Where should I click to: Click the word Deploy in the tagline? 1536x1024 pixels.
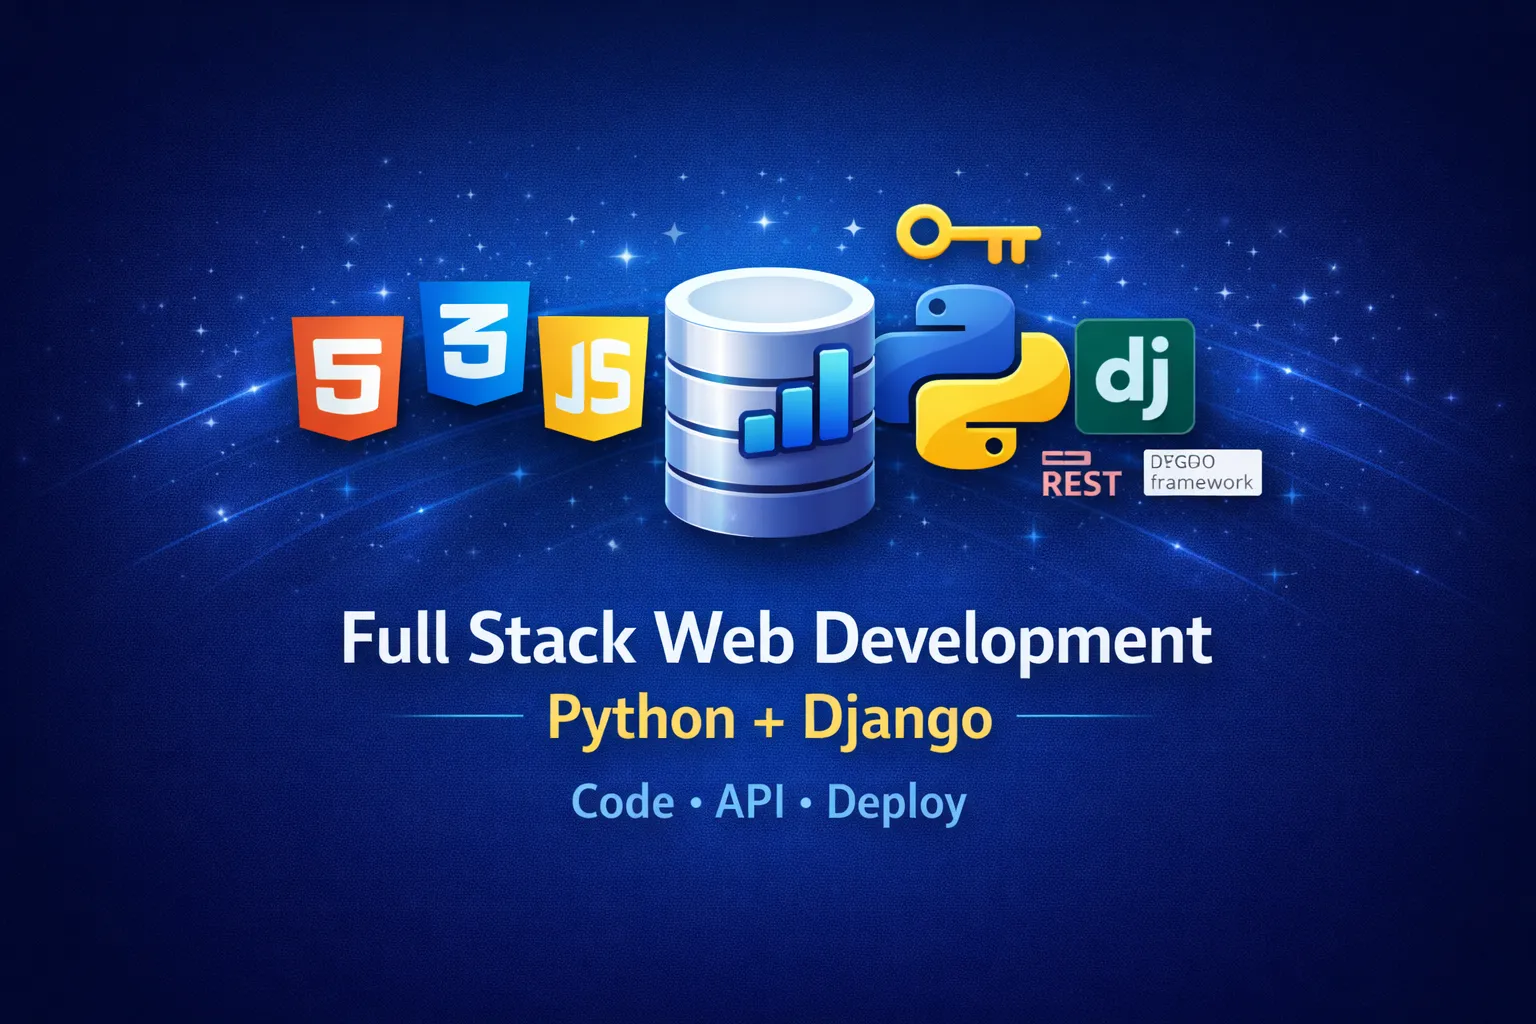897,804
